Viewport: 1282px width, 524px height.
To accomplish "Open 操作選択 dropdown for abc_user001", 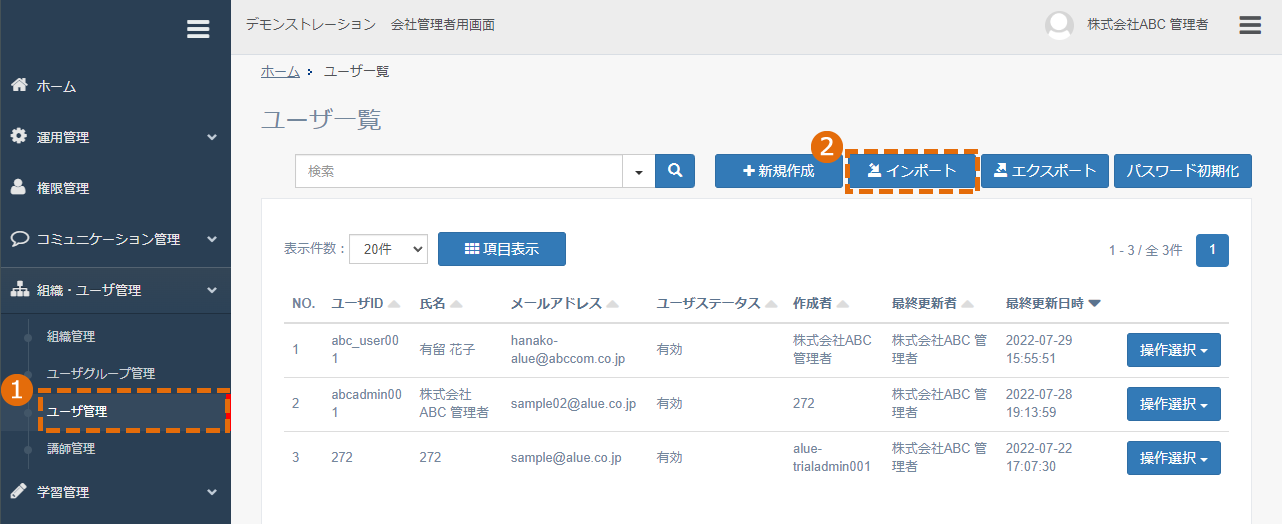I will pyautogui.click(x=1174, y=350).
